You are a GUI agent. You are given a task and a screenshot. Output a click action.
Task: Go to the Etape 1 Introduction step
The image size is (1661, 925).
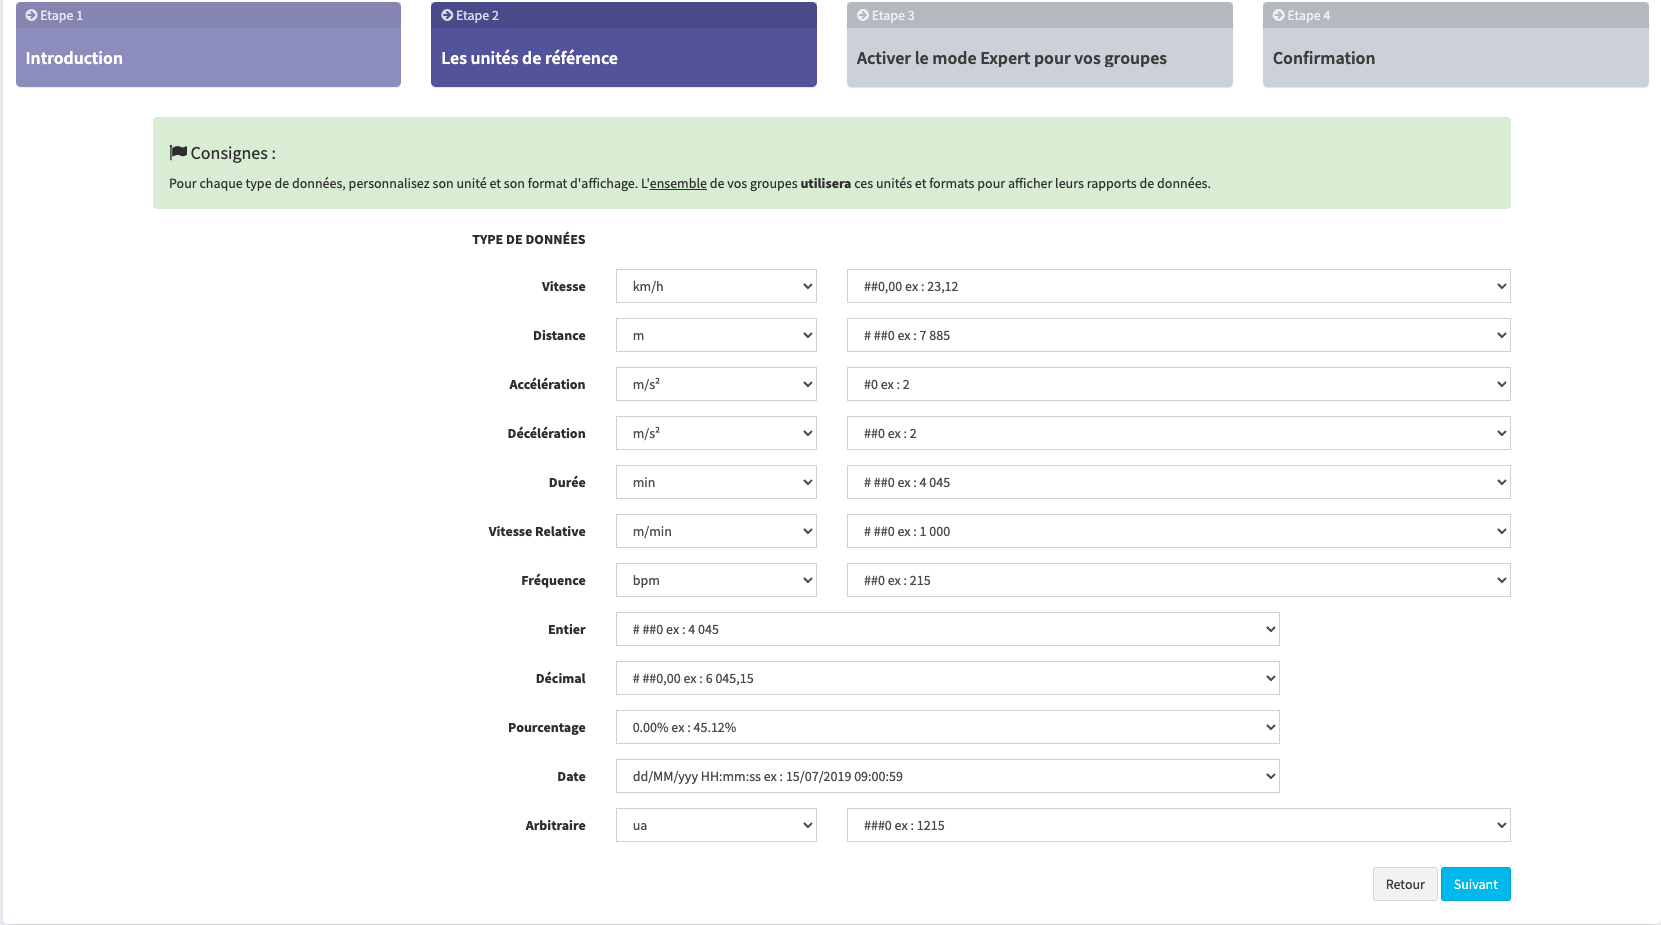tap(208, 44)
